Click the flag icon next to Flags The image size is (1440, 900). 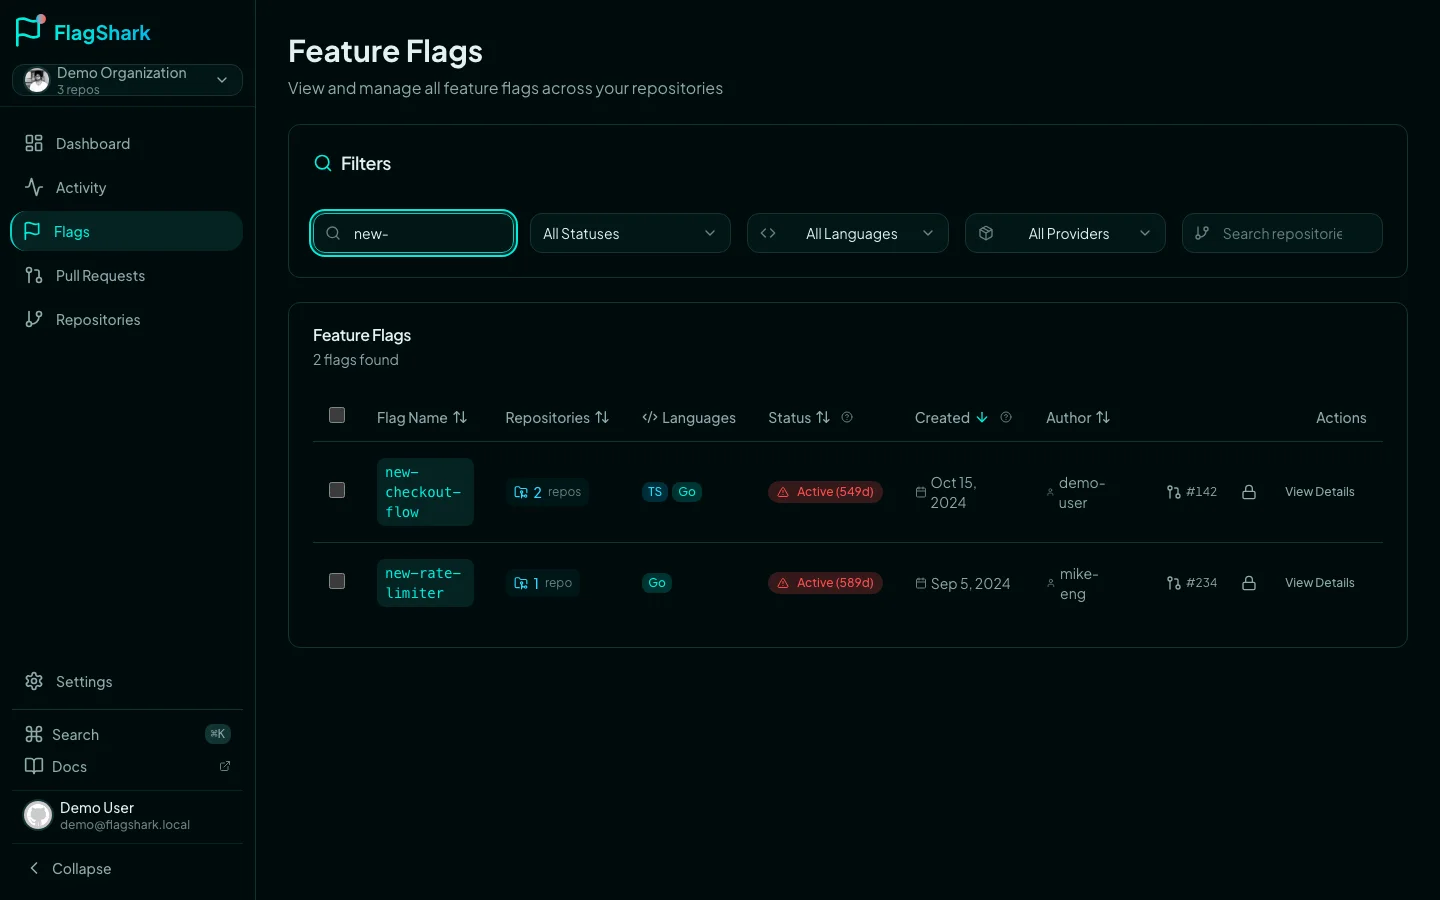pyautogui.click(x=34, y=231)
